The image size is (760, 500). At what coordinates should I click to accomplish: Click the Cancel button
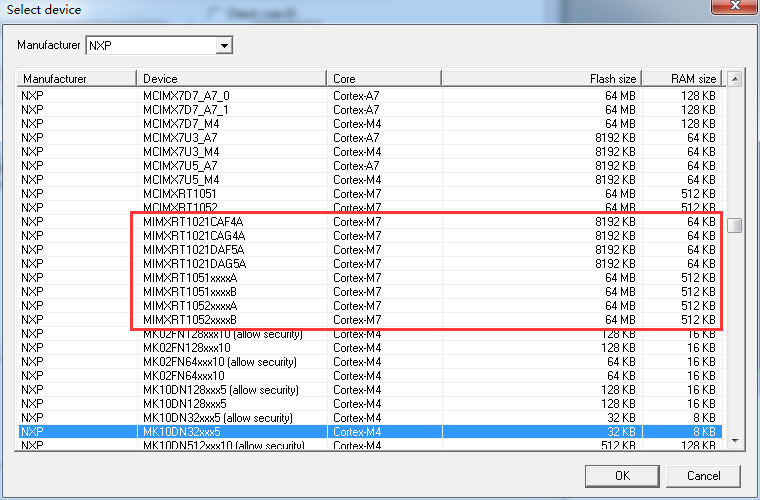(703, 476)
